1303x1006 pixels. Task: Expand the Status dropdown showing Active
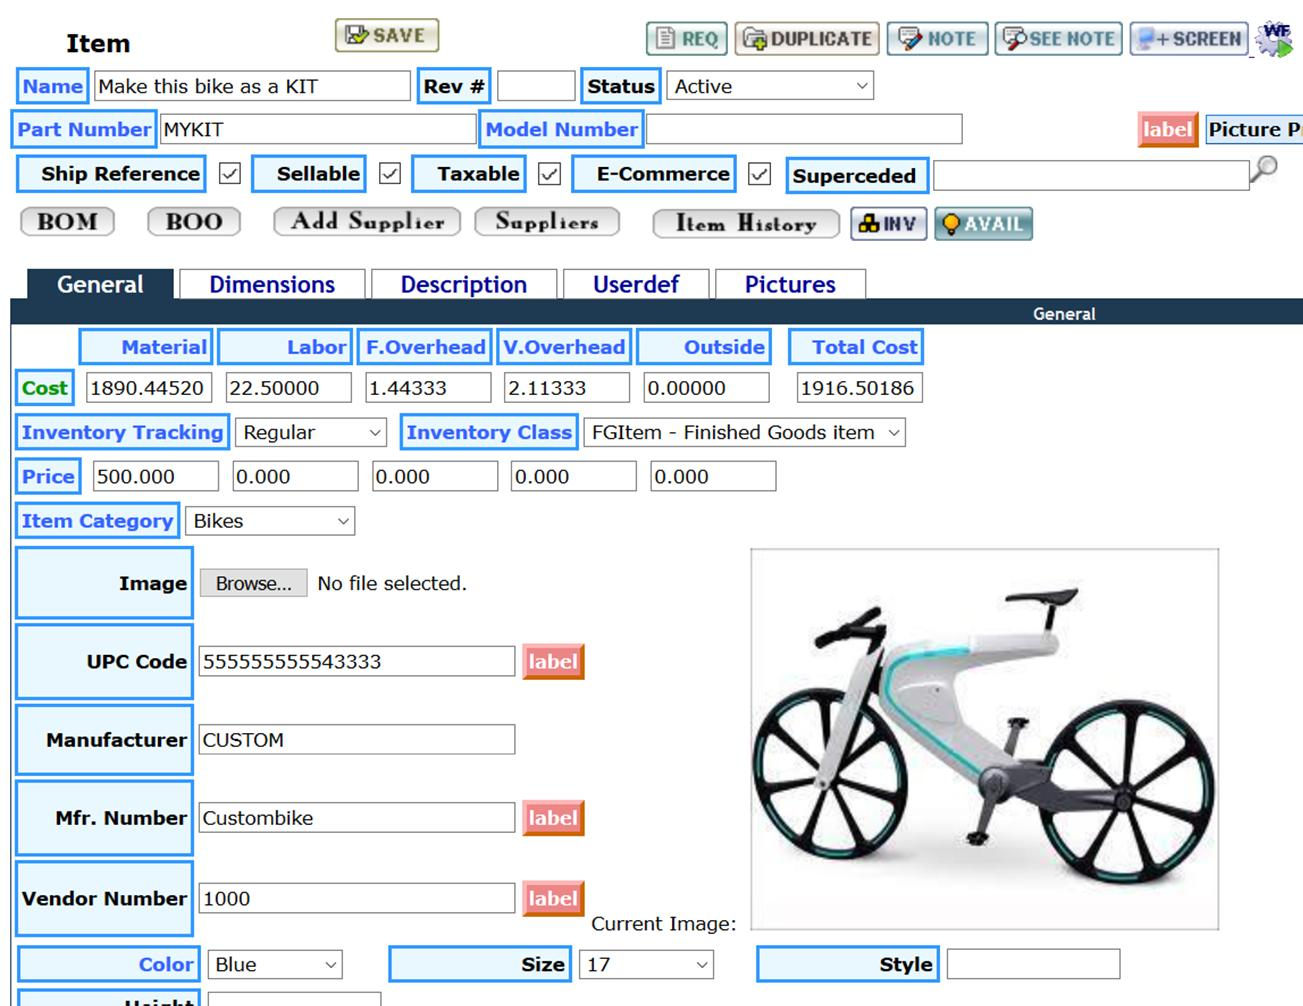tap(770, 87)
